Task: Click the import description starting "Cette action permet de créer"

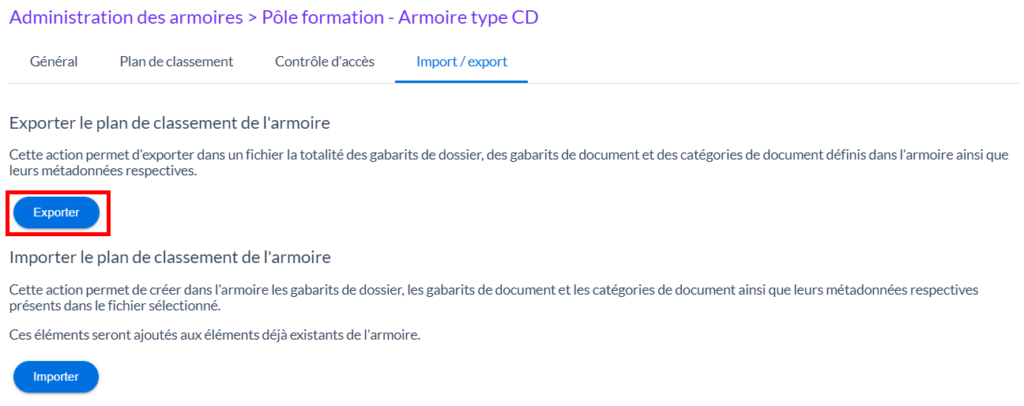Action: point(400,290)
